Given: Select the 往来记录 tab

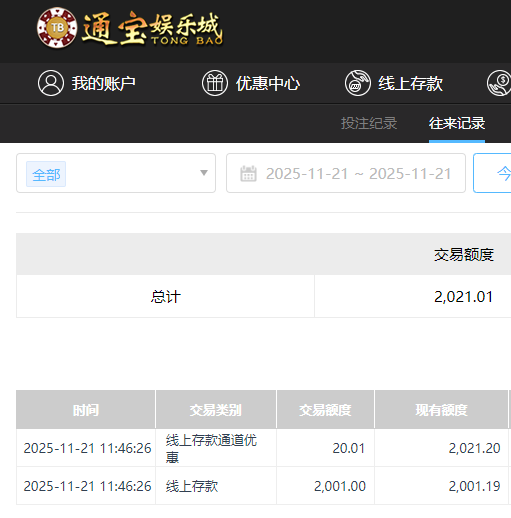Looking at the screenshot, I should 457,123.
